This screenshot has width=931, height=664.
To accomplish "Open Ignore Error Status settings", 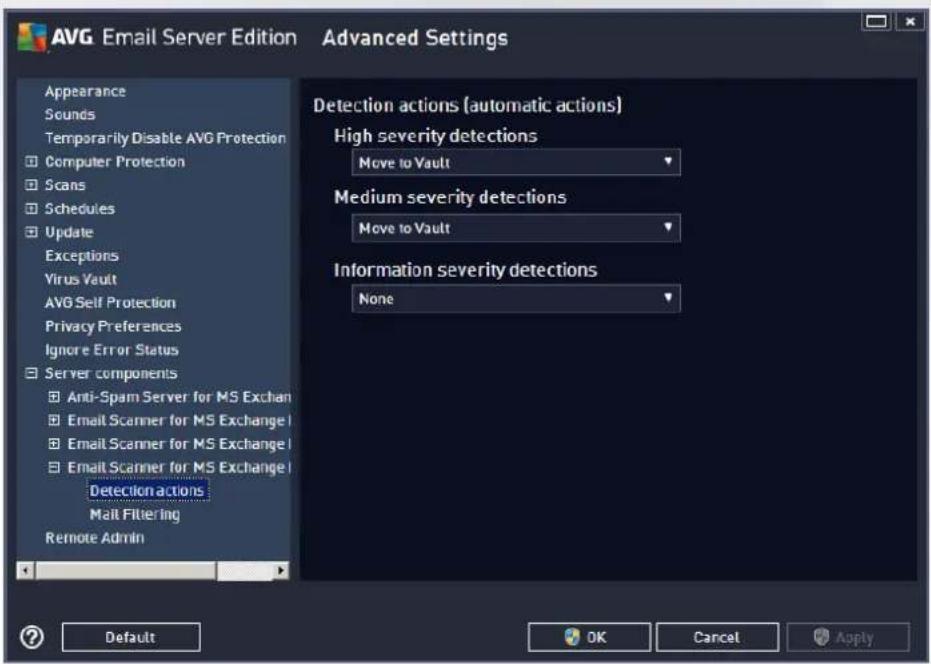I will point(112,350).
